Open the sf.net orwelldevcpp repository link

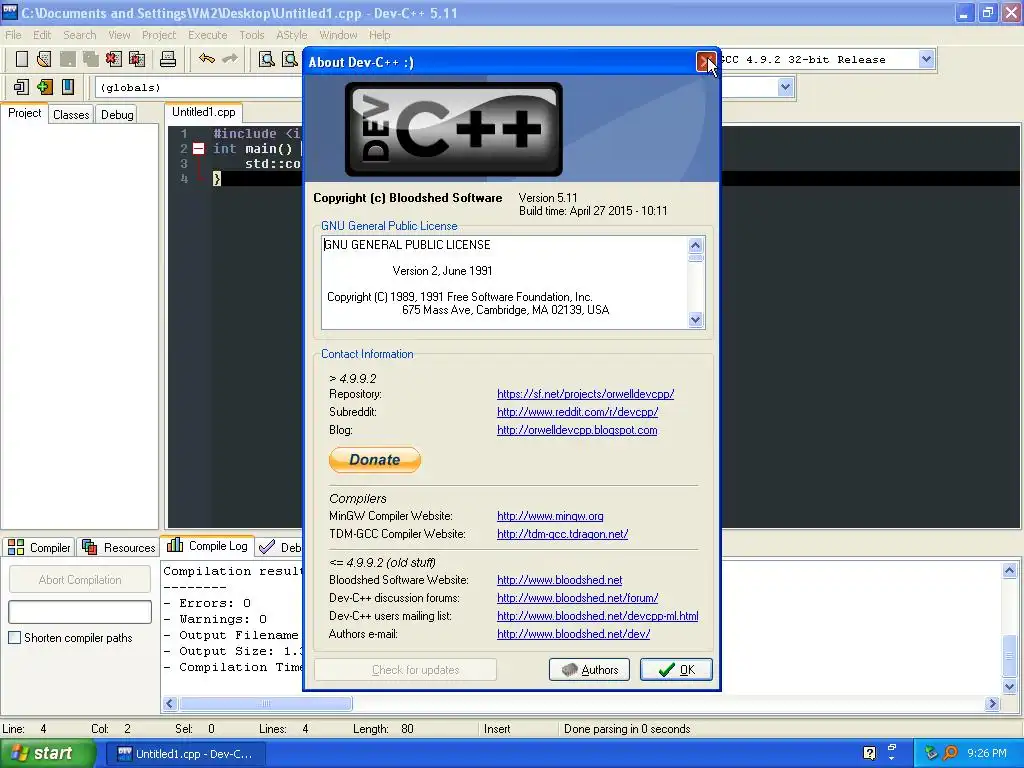tap(585, 394)
